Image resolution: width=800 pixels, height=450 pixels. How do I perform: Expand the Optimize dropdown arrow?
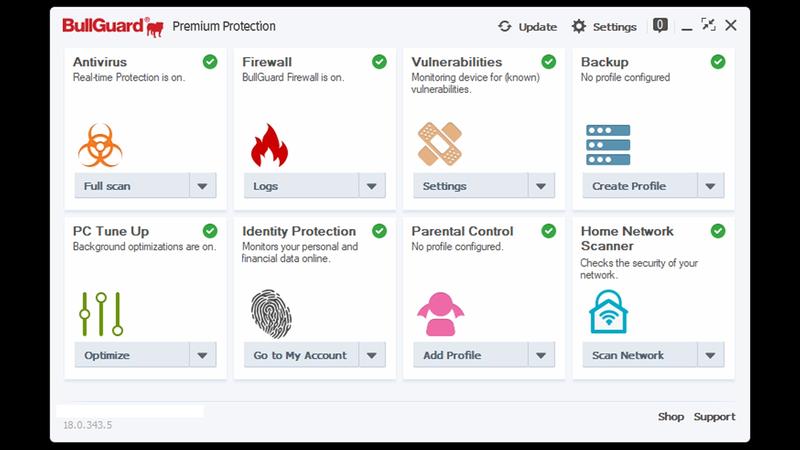click(203, 355)
